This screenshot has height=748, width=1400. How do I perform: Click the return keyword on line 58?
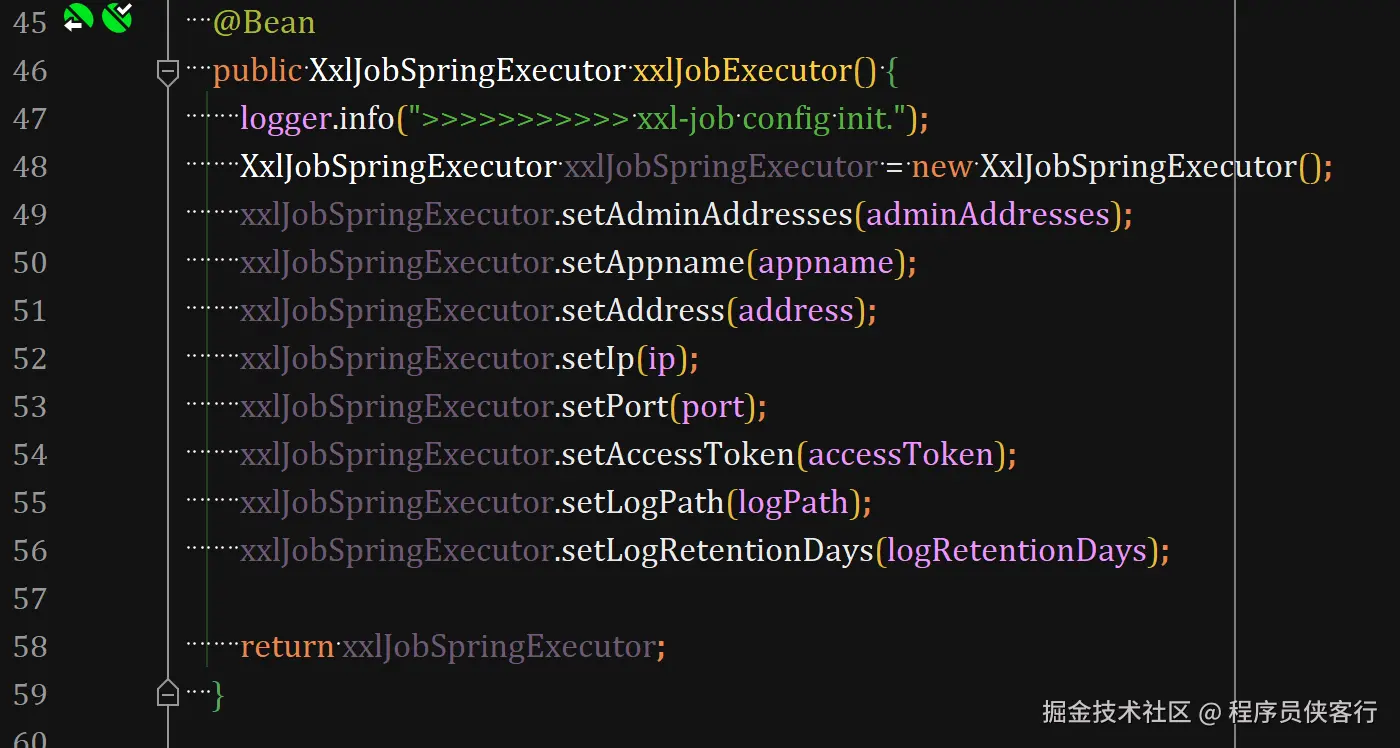click(286, 647)
